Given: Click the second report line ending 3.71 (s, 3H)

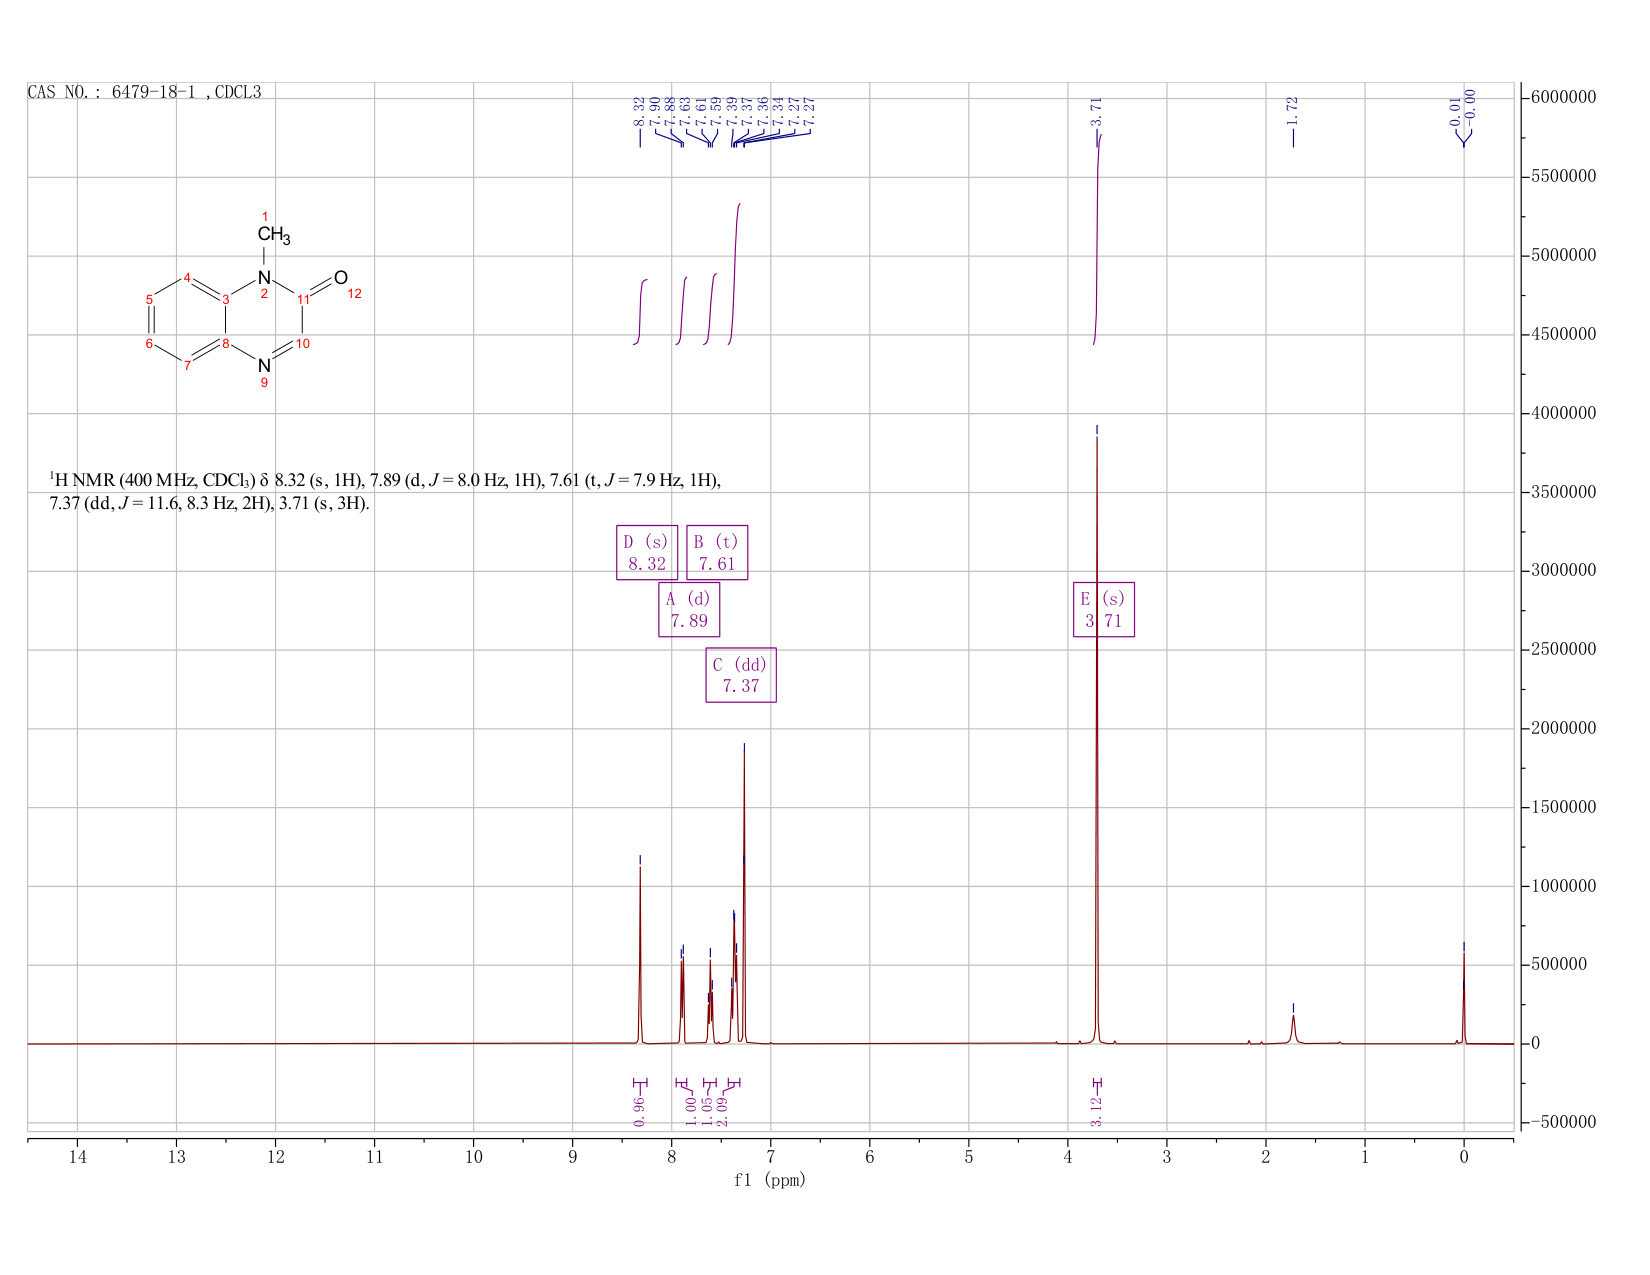Looking at the screenshot, I should coord(210,503).
